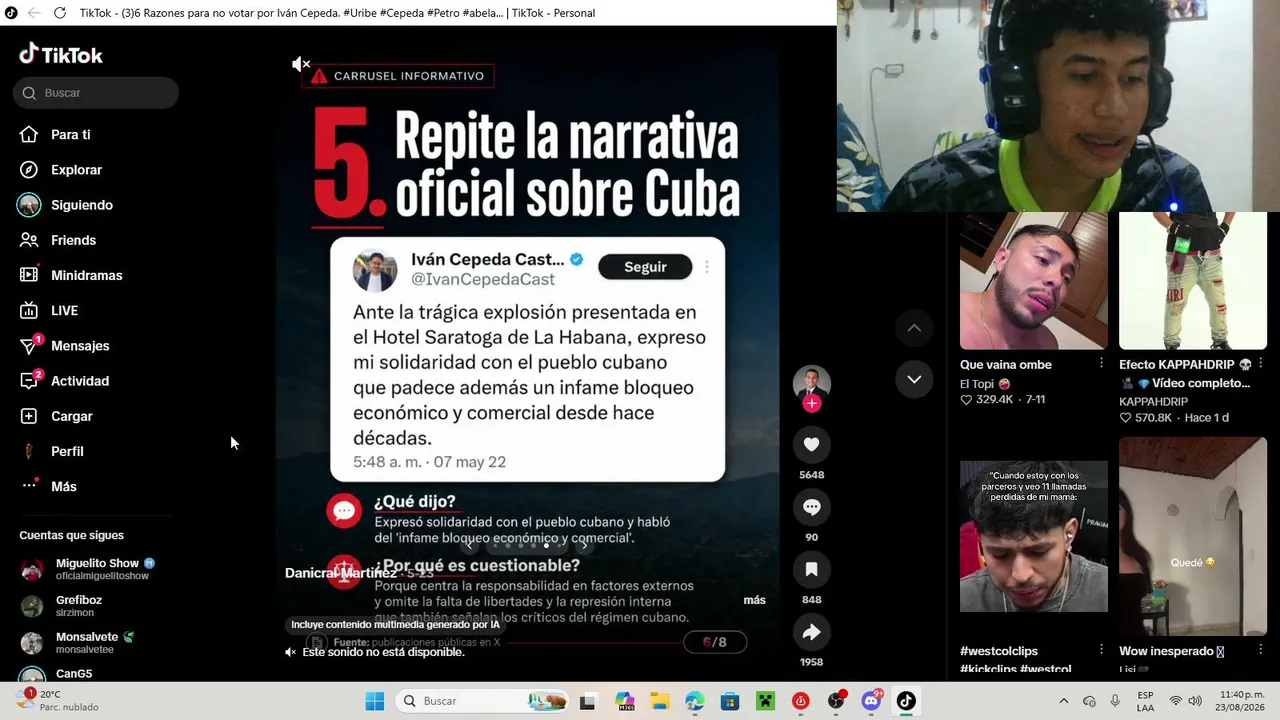The width and height of the screenshot is (1280, 720).
Task: Show the previous carousel slide
Action: pyautogui.click(x=469, y=545)
